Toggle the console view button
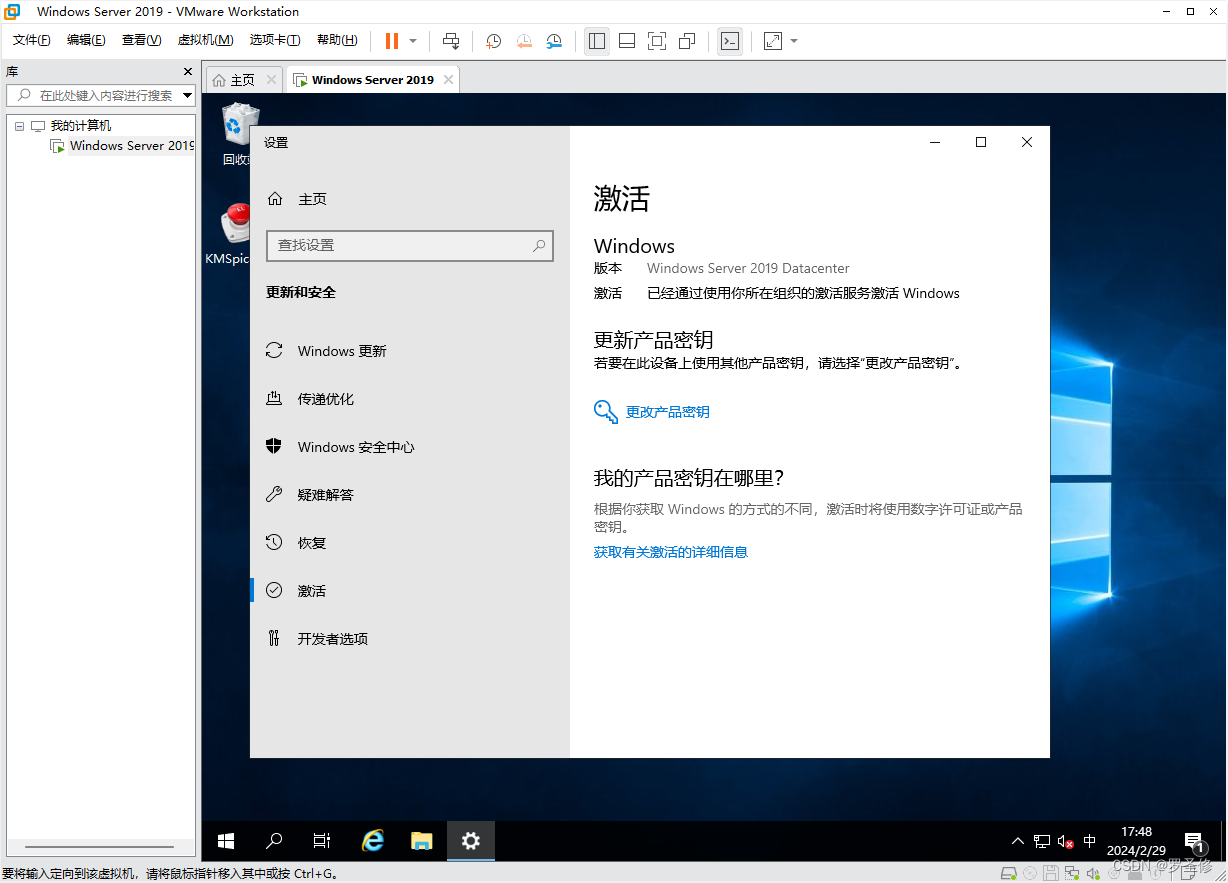Screen dimensions: 1228x883 coord(730,41)
